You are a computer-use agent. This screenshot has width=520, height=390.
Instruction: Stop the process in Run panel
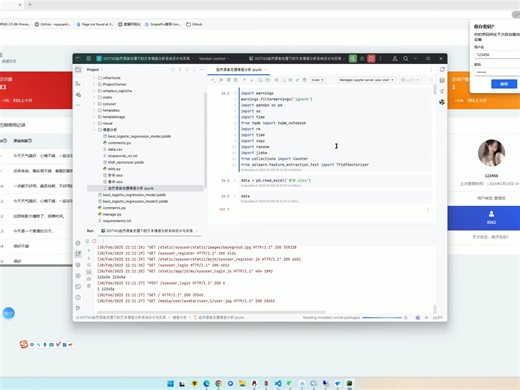(x=94, y=241)
